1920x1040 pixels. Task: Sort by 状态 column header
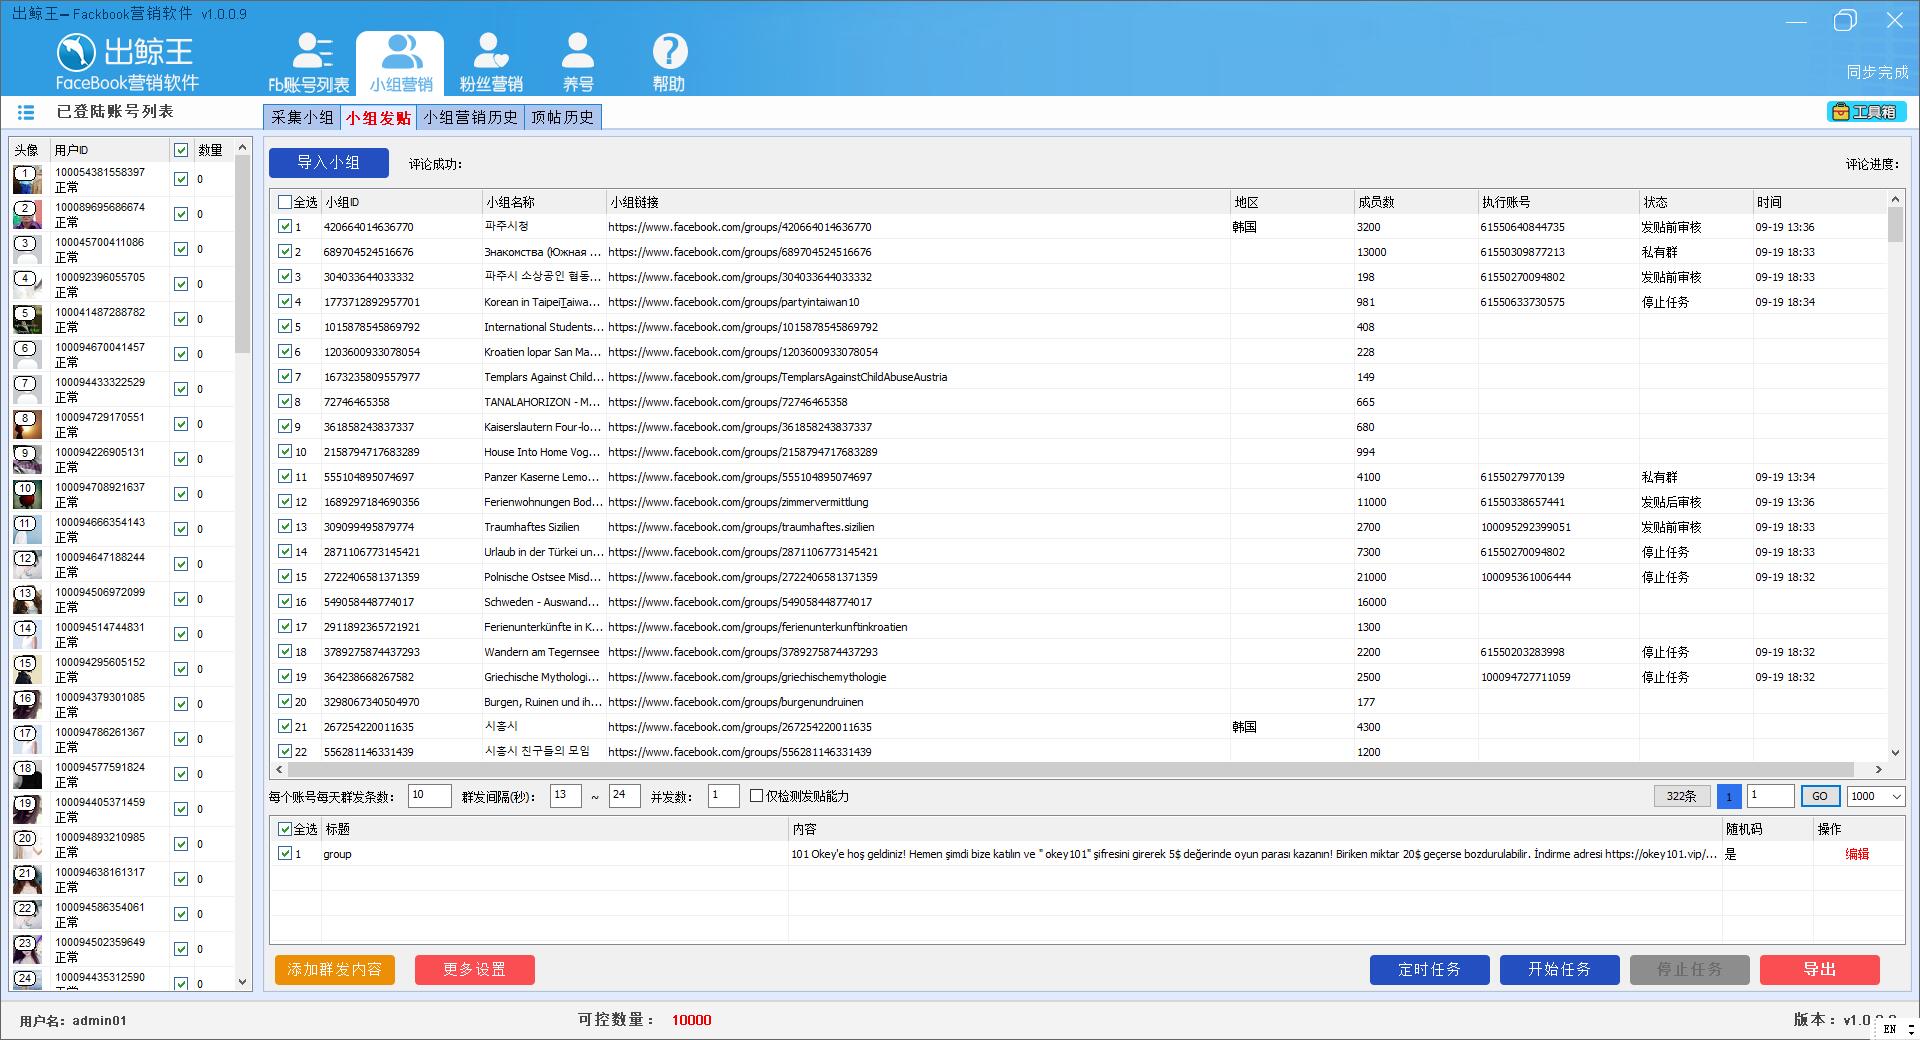coord(1695,202)
